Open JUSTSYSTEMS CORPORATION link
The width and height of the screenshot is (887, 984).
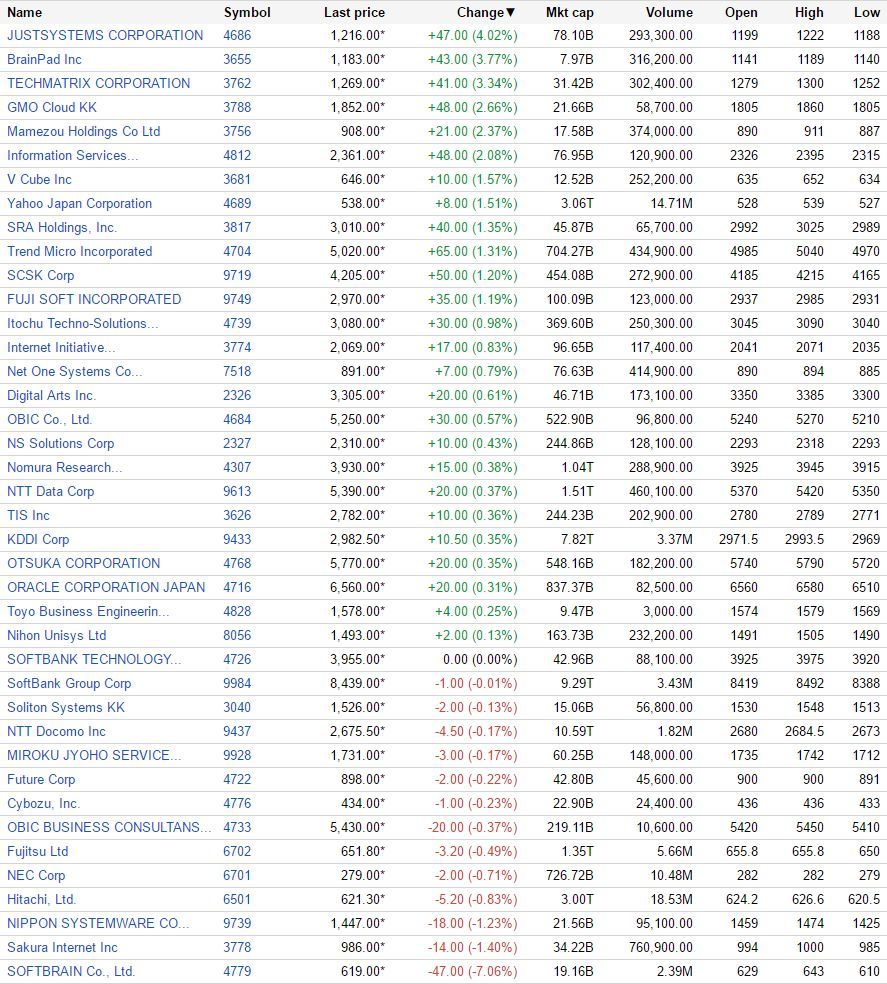(105, 35)
